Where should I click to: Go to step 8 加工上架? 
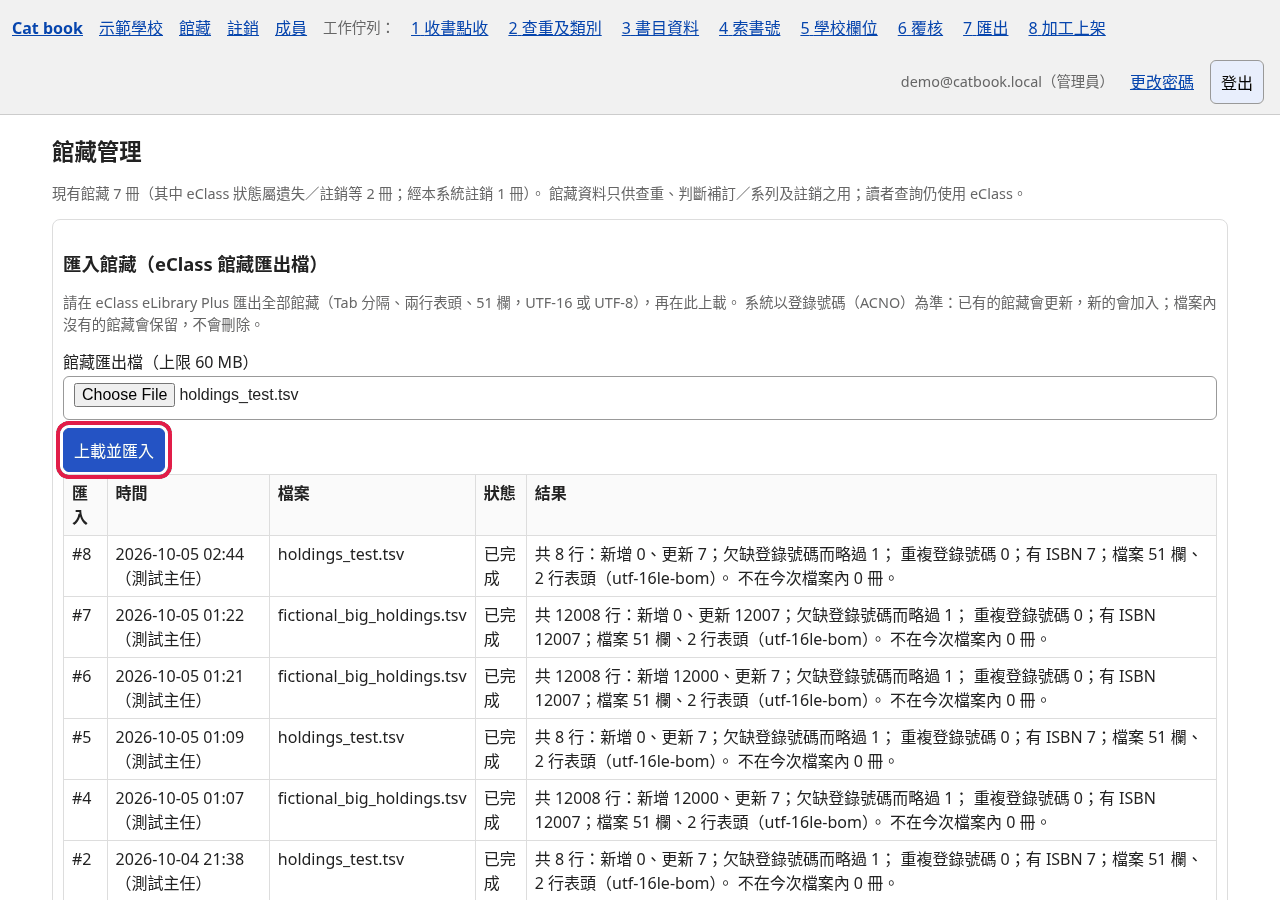tap(1067, 28)
